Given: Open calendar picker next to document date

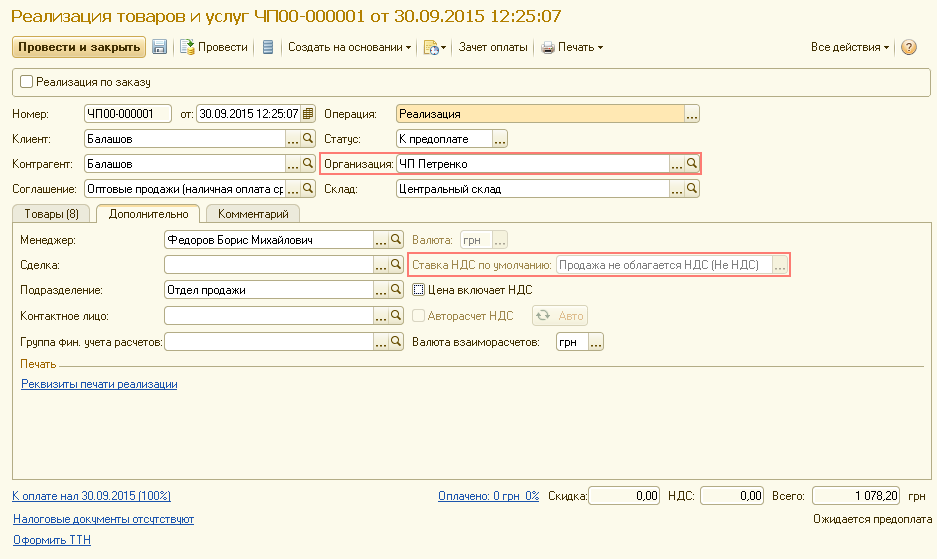Looking at the screenshot, I should (x=308, y=114).
